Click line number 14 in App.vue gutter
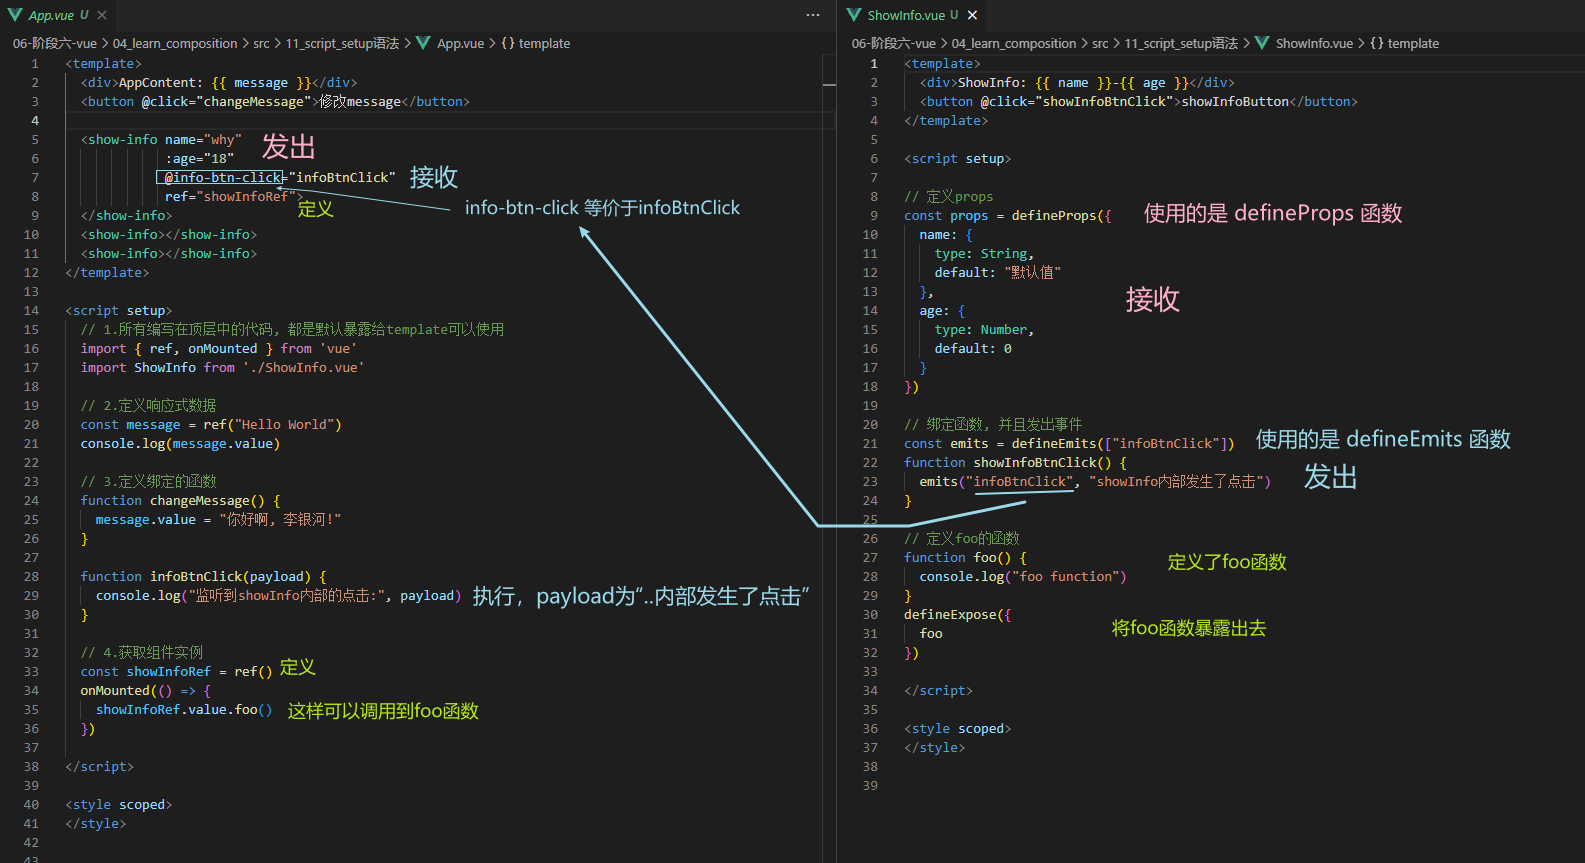 pos(31,310)
